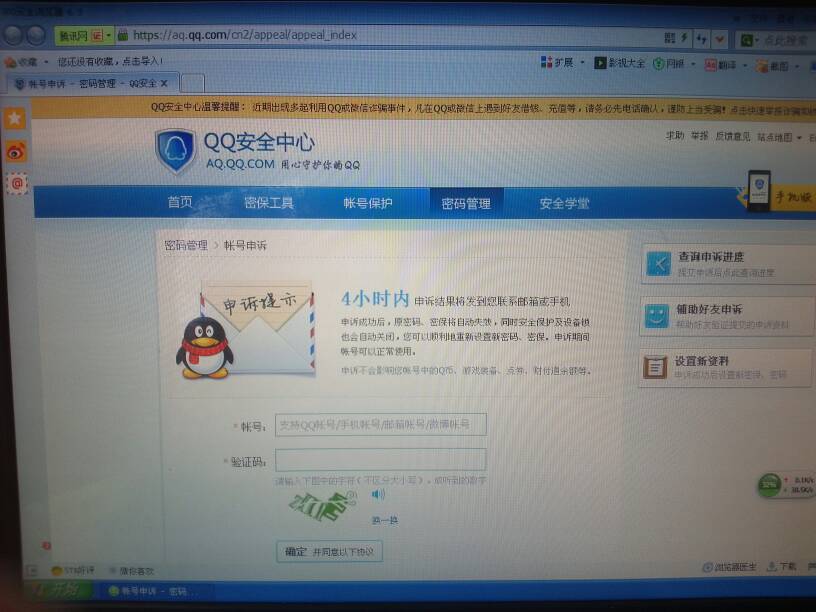Click the mobile version phone banner
The height and width of the screenshot is (612, 816).
(777, 193)
